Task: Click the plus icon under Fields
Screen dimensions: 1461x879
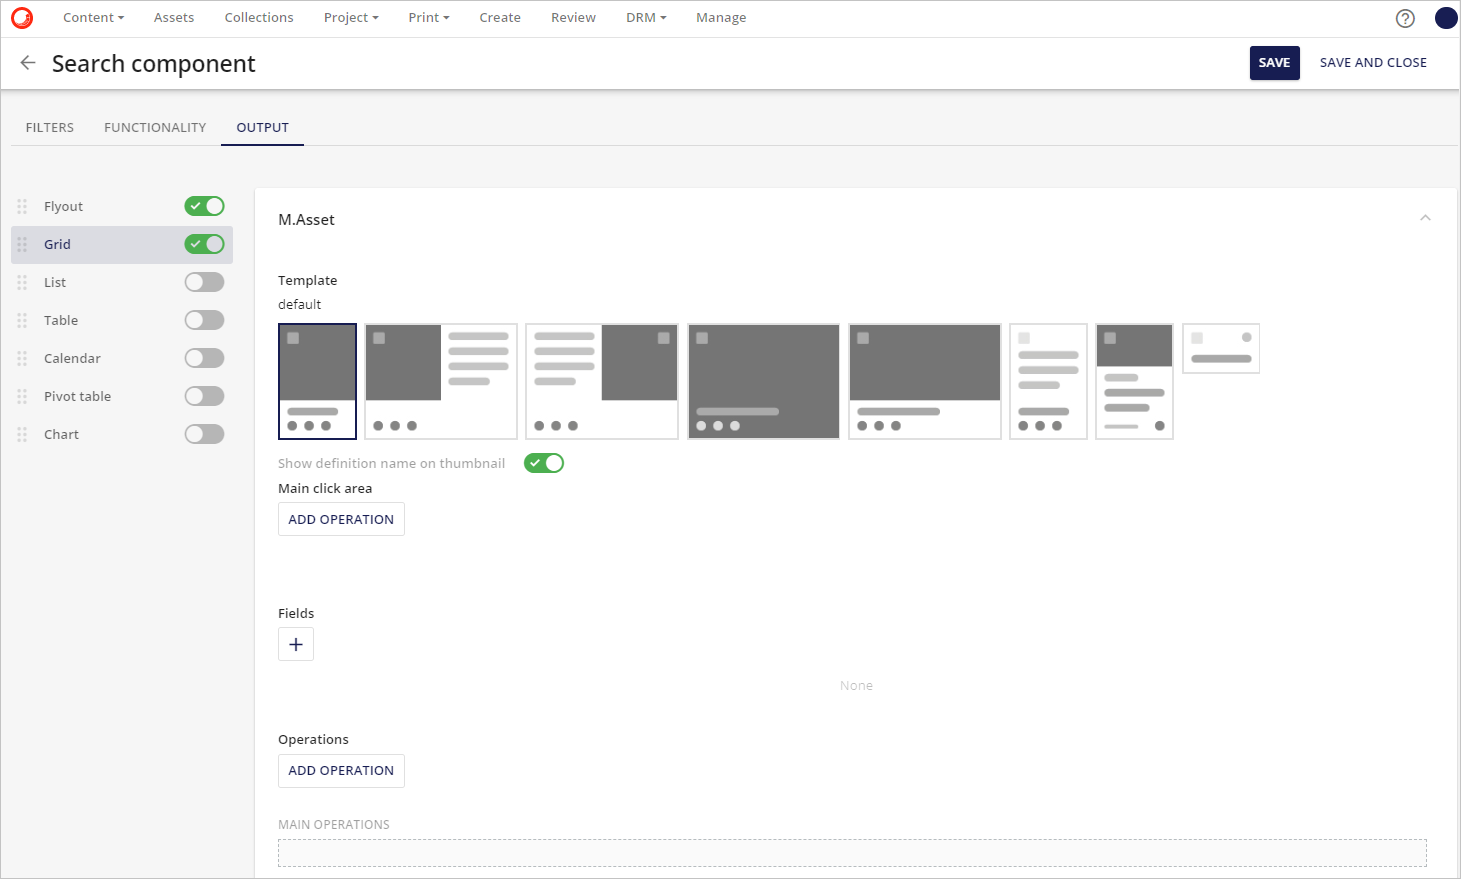Action: pyautogui.click(x=295, y=643)
